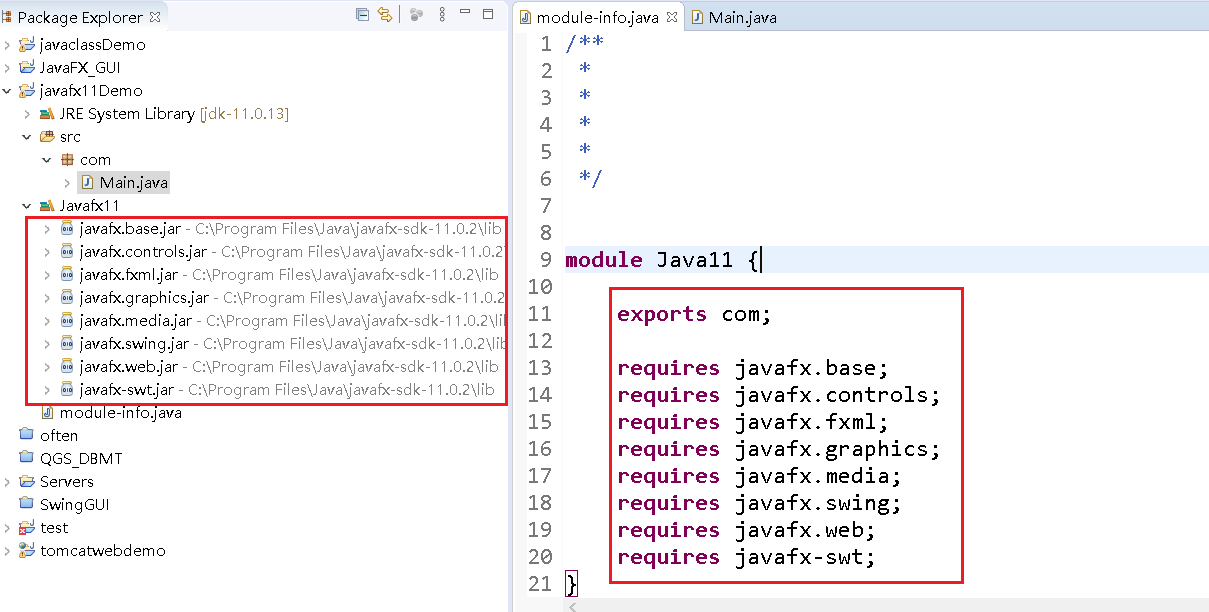The height and width of the screenshot is (612, 1209).
Task: Select the Package Explorer tab
Action: (x=75, y=16)
